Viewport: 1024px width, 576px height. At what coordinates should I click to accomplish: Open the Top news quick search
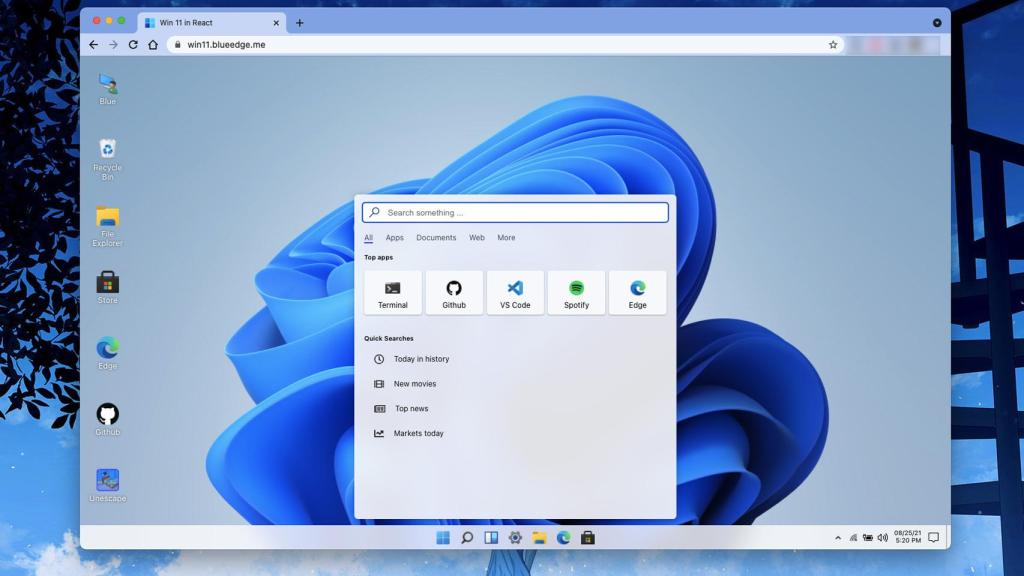[x=412, y=408]
